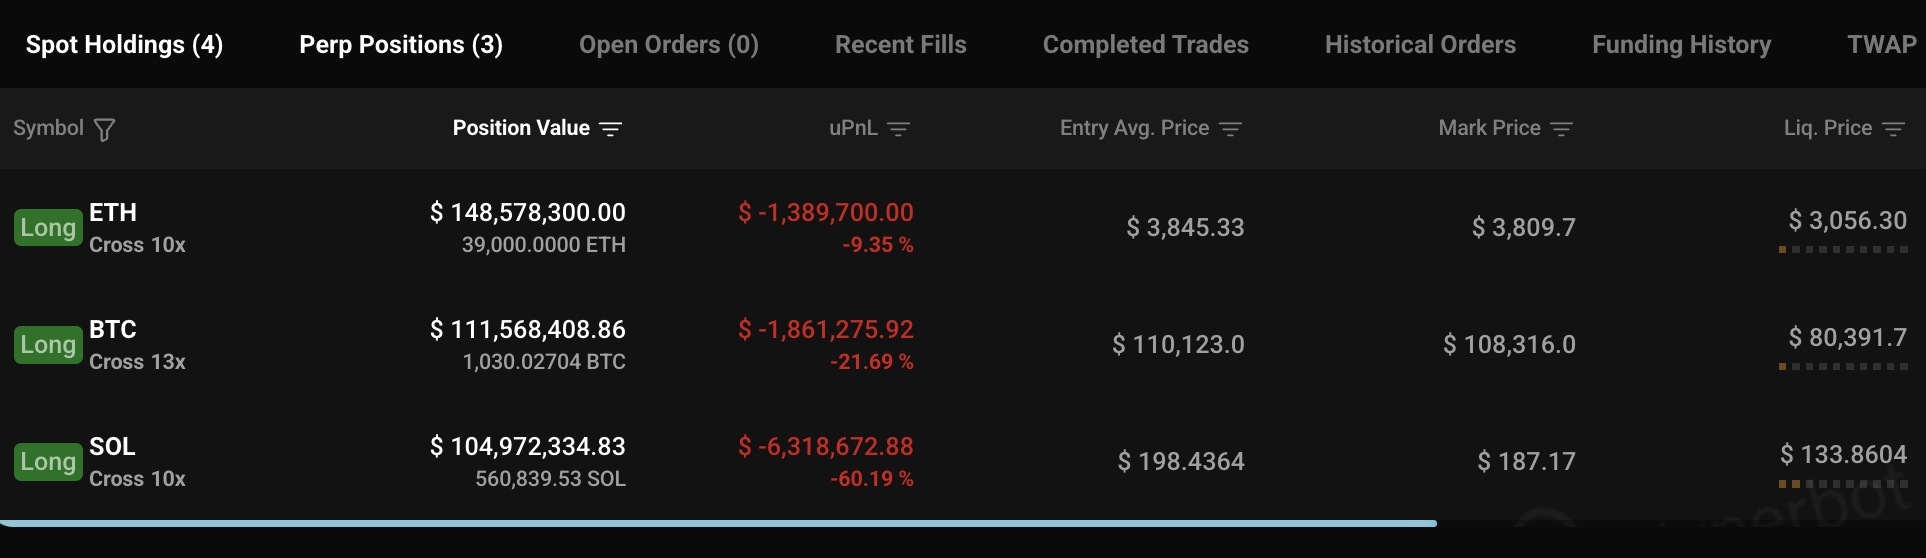Filter positions by Symbol funnel icon
The width and height of the screenshot is (1926, 558).
tap(104, 129)
